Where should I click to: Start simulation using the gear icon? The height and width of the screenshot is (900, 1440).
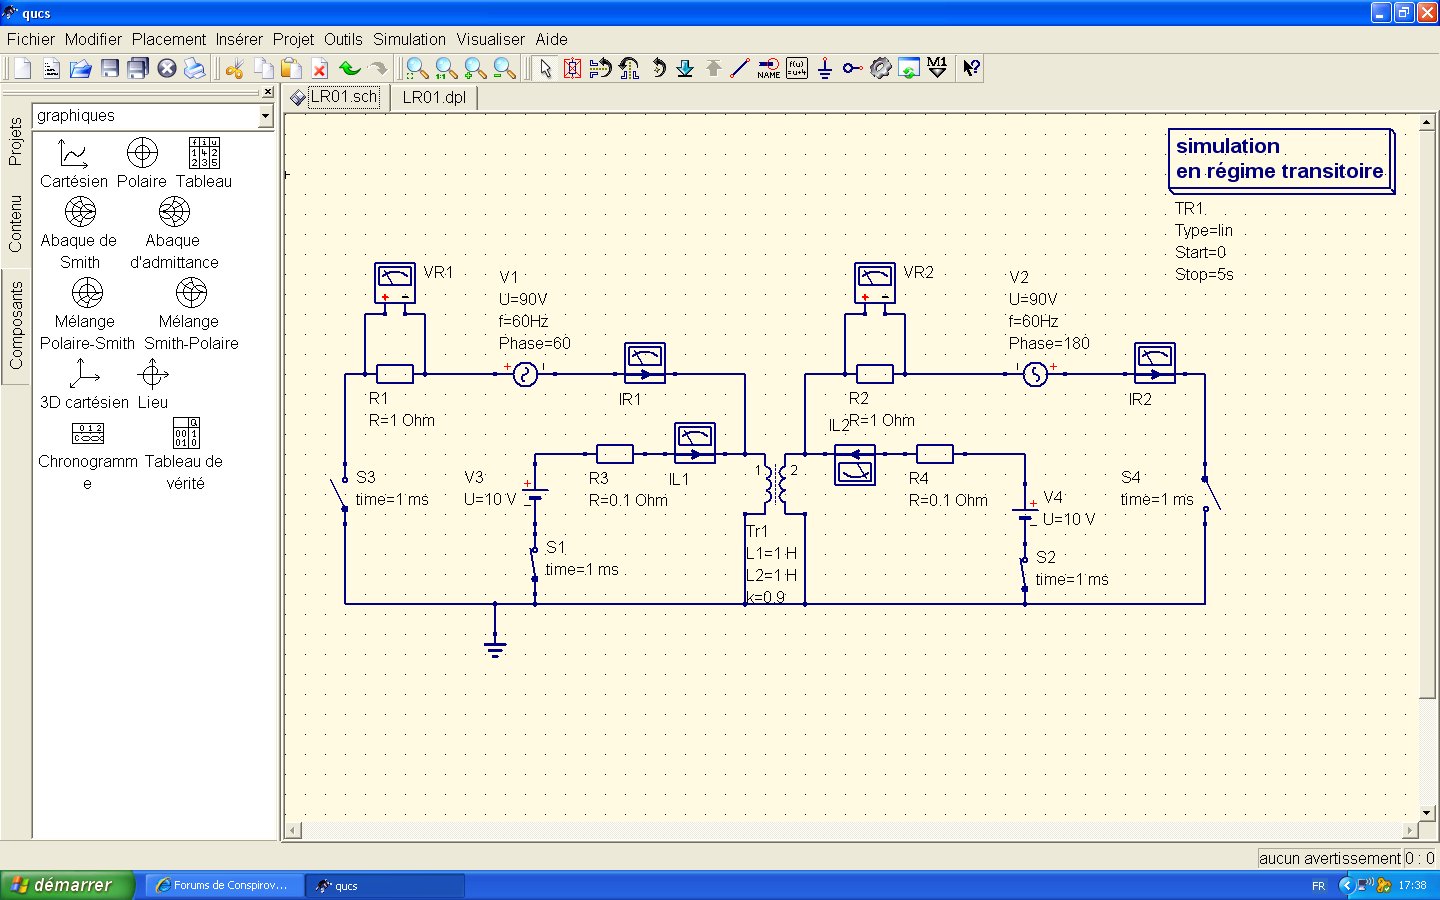880,68
